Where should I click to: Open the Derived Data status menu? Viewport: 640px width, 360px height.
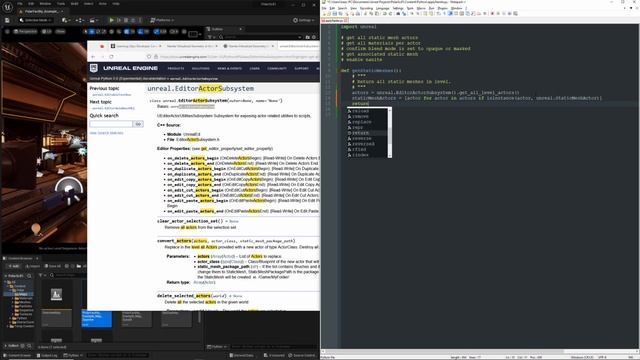[x=241, y=356]
